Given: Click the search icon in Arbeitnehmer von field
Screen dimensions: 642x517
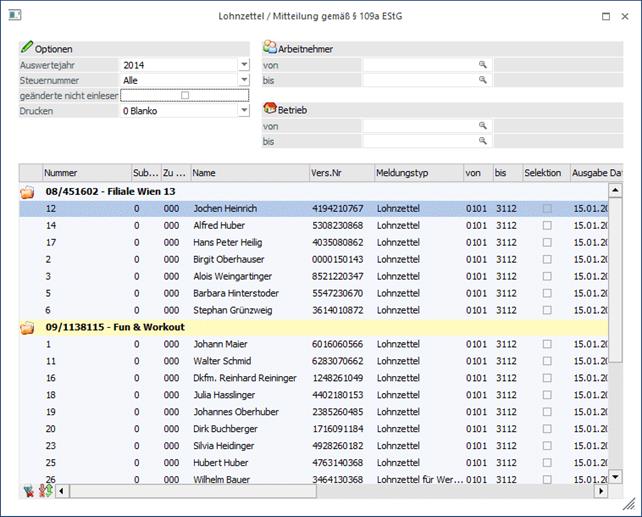Looking at the screenshot, I should [x=482, y=64].
